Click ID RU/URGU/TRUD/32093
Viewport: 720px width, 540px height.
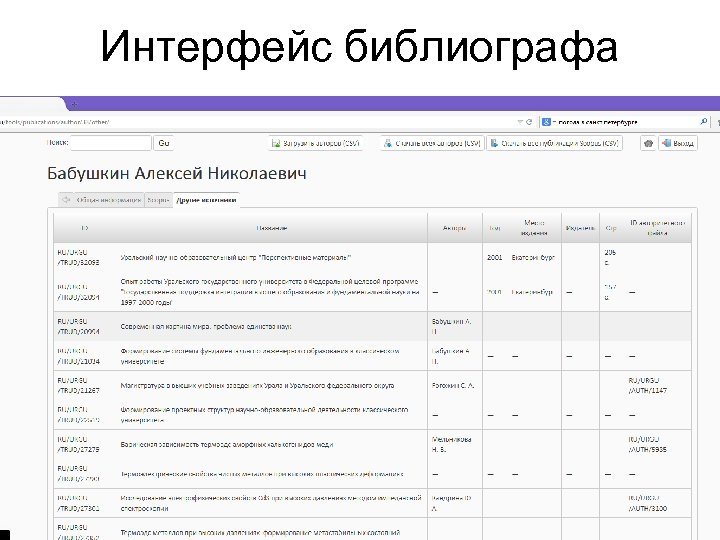78,257
